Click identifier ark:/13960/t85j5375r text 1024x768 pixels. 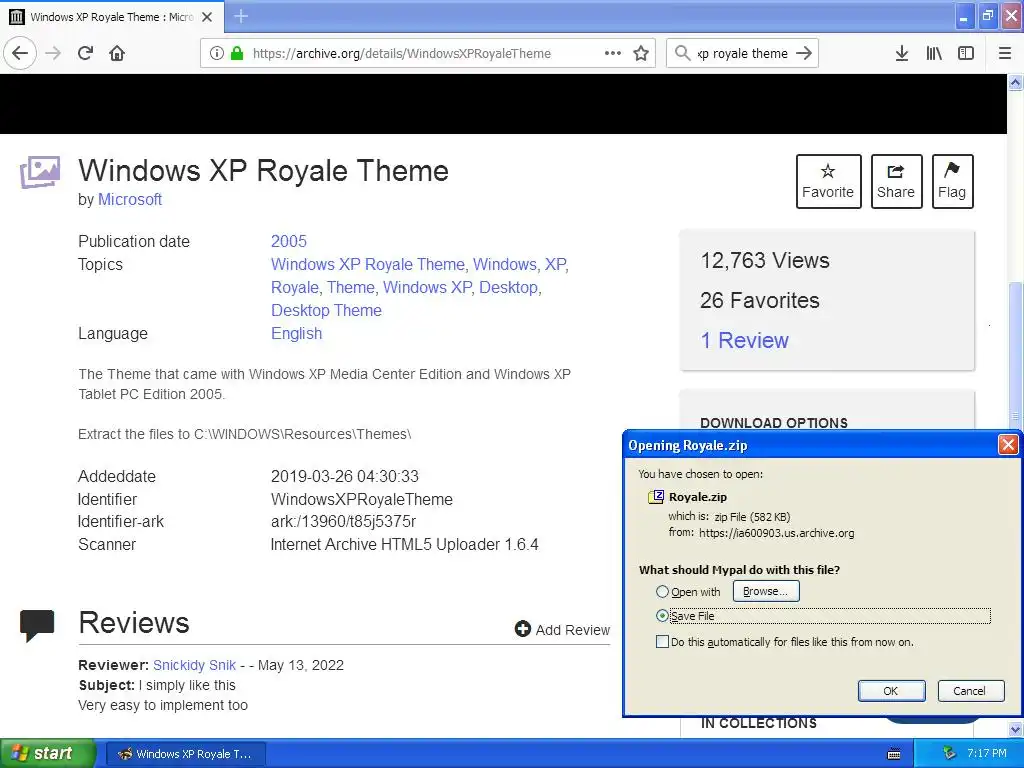point(344,522)
